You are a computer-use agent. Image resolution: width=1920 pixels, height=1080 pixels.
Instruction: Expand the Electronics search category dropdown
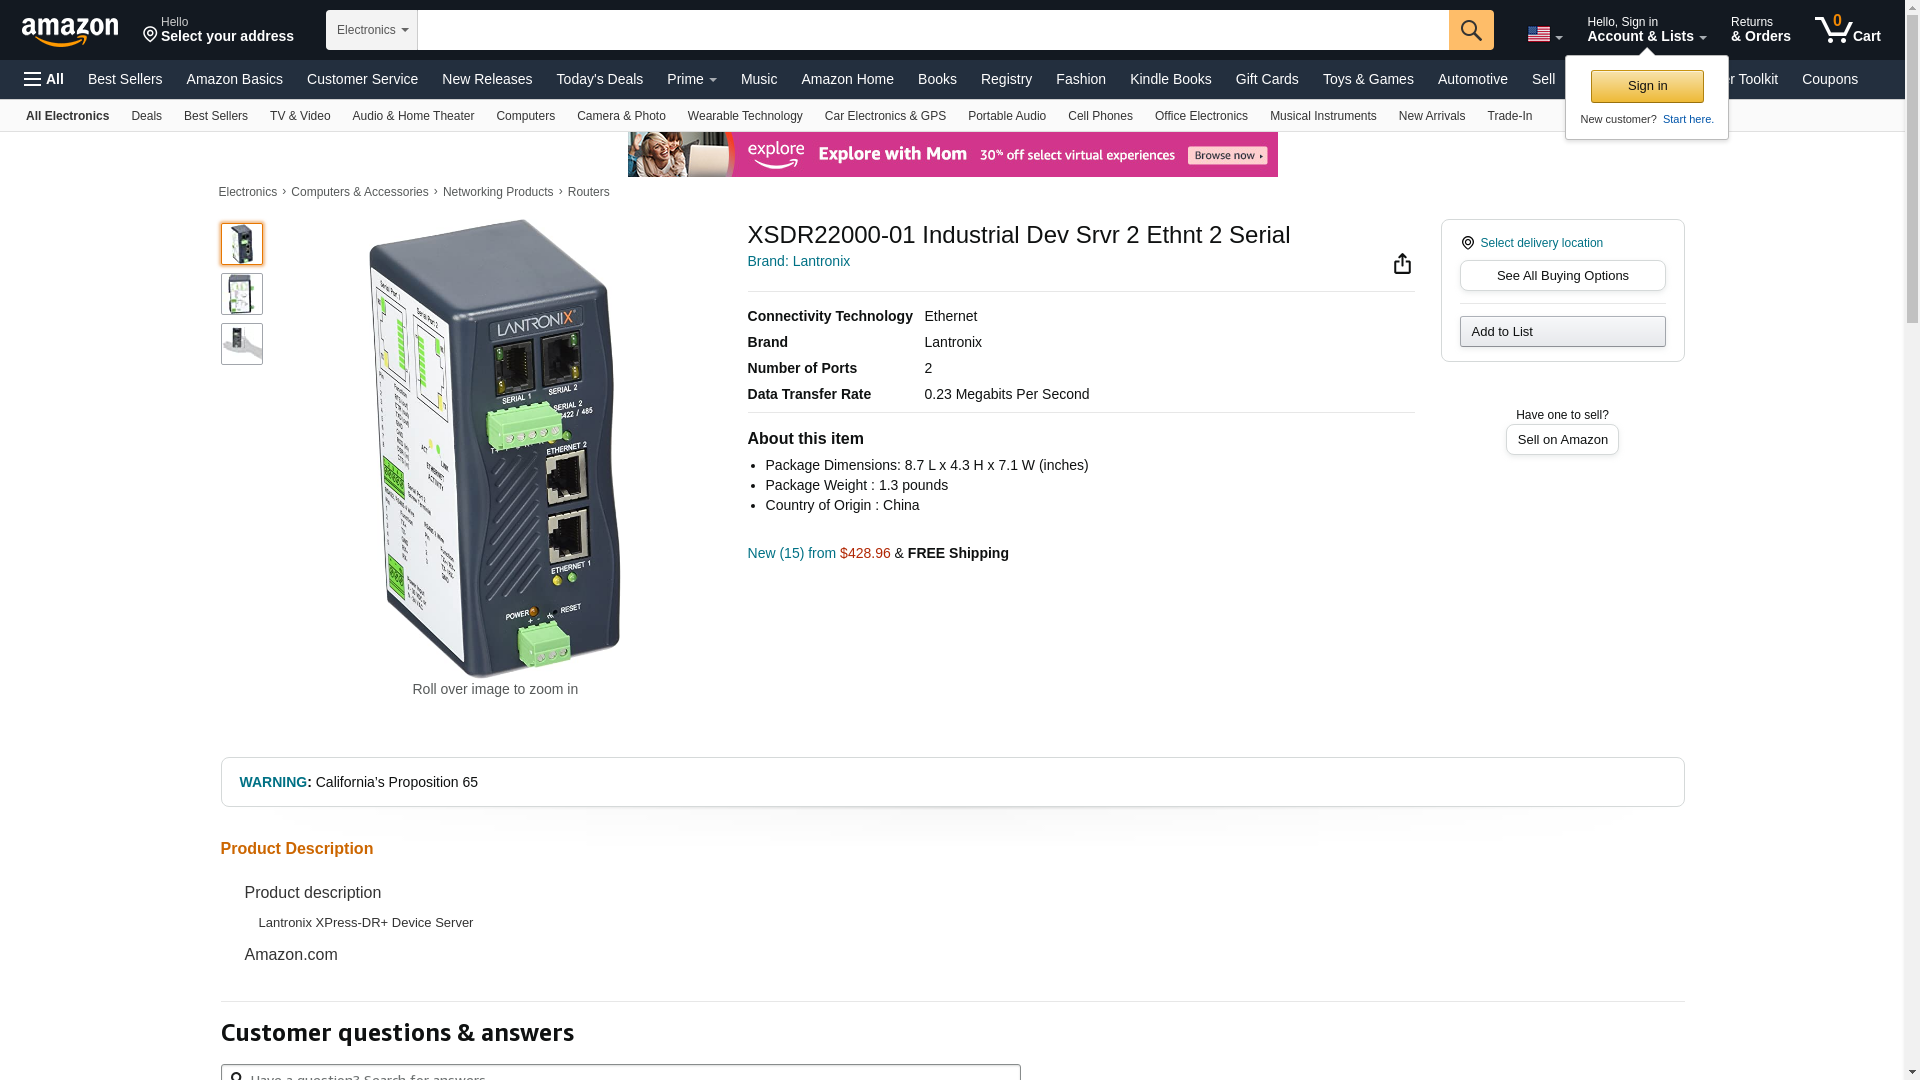click(371, 30)
